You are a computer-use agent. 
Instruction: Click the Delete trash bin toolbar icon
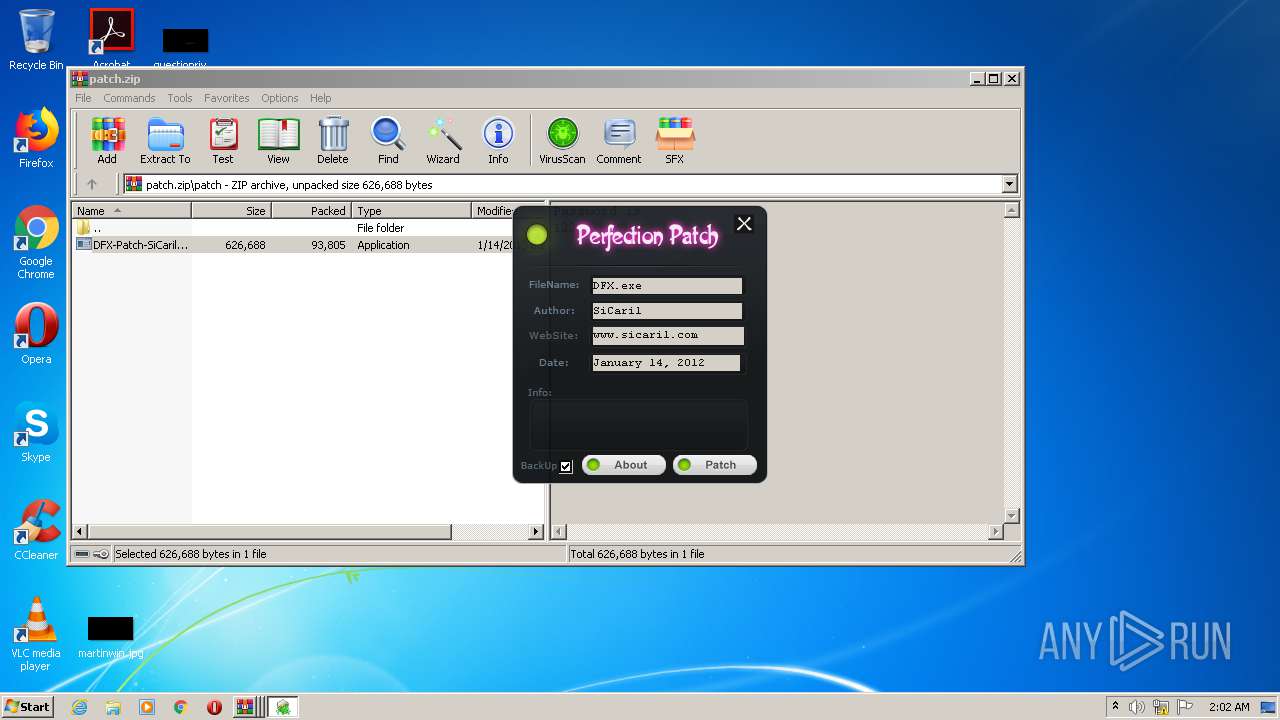coord(333,140)
